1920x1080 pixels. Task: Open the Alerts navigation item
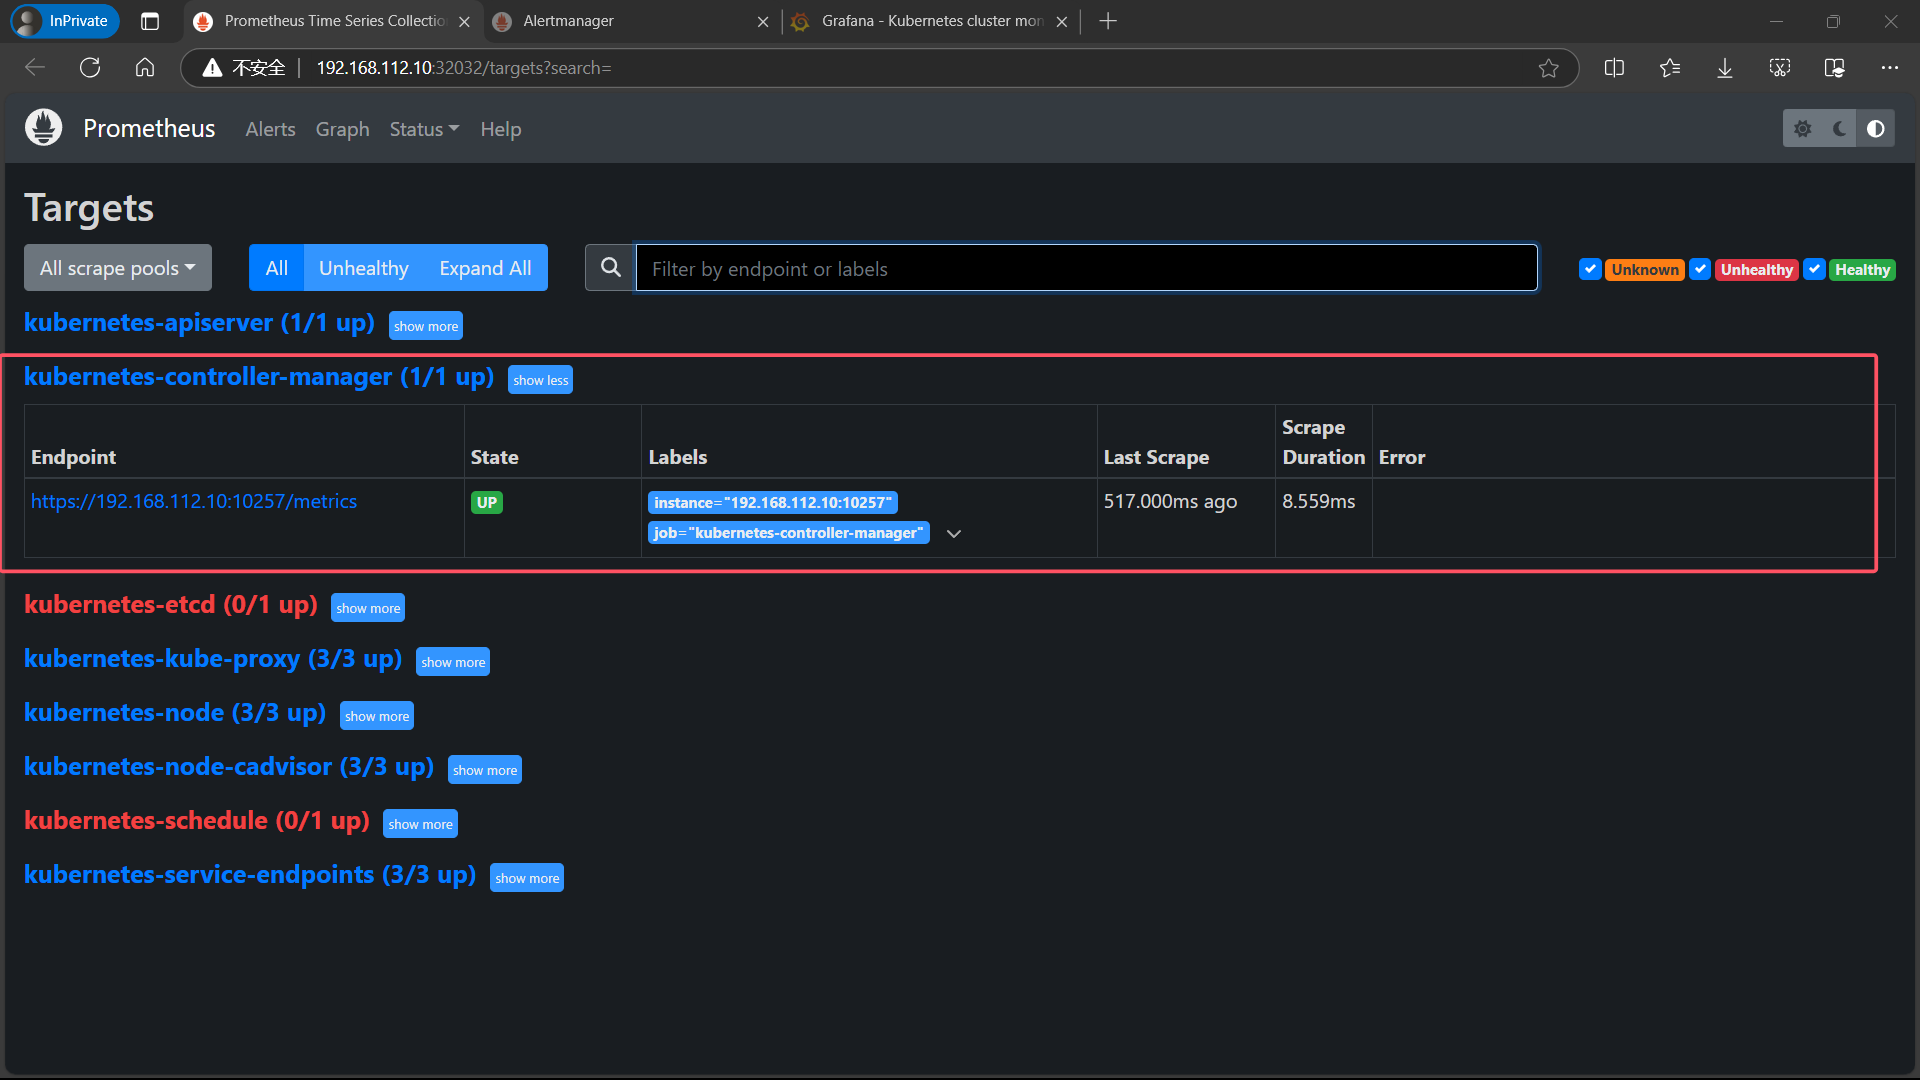coord(270,129)
